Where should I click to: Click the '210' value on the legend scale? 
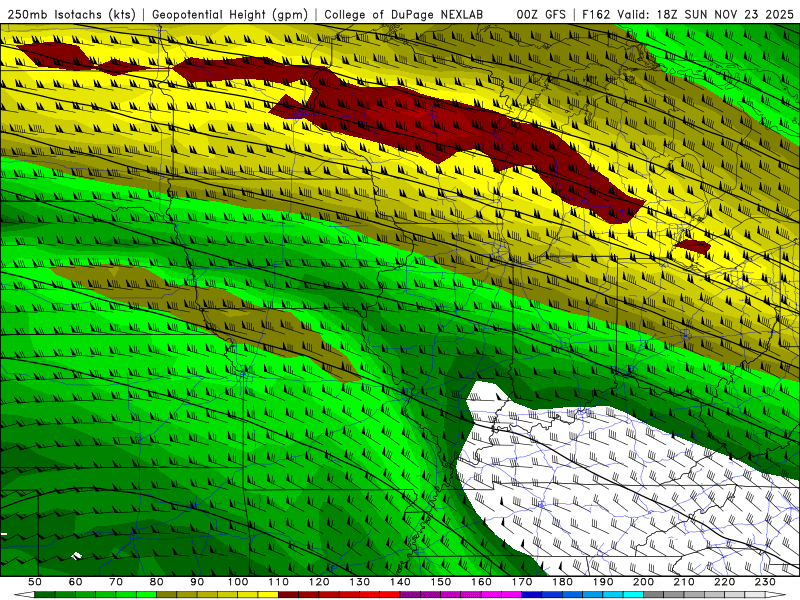[685, 582]
